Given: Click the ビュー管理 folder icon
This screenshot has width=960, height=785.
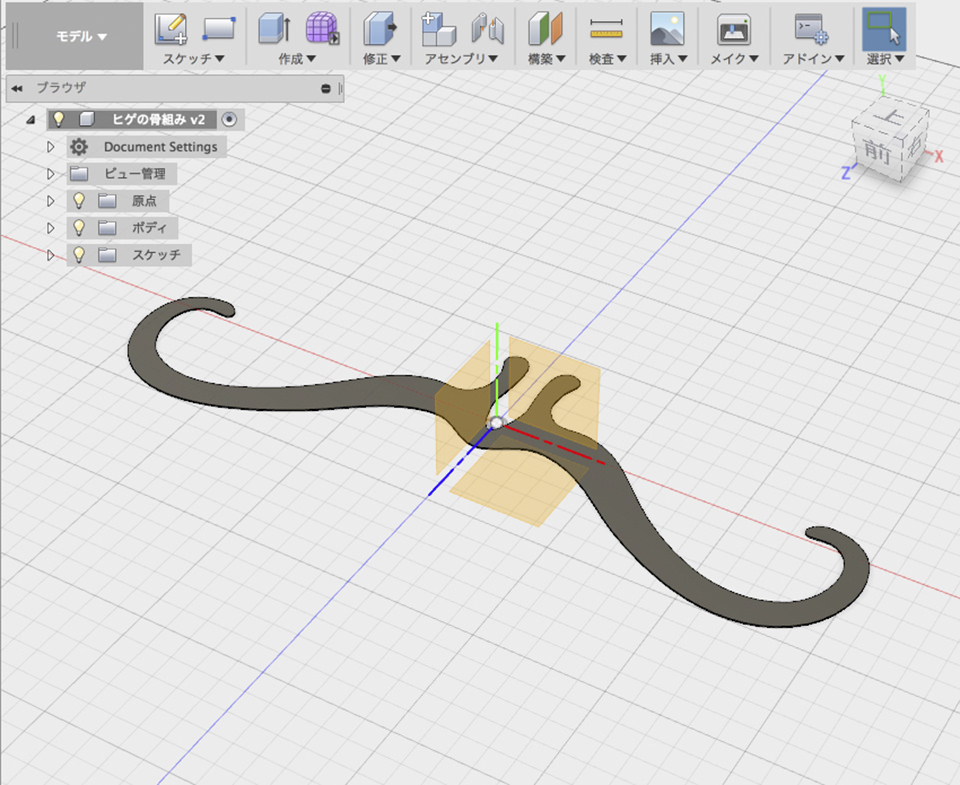Looking at the screenshot, I should click(78, 174).
